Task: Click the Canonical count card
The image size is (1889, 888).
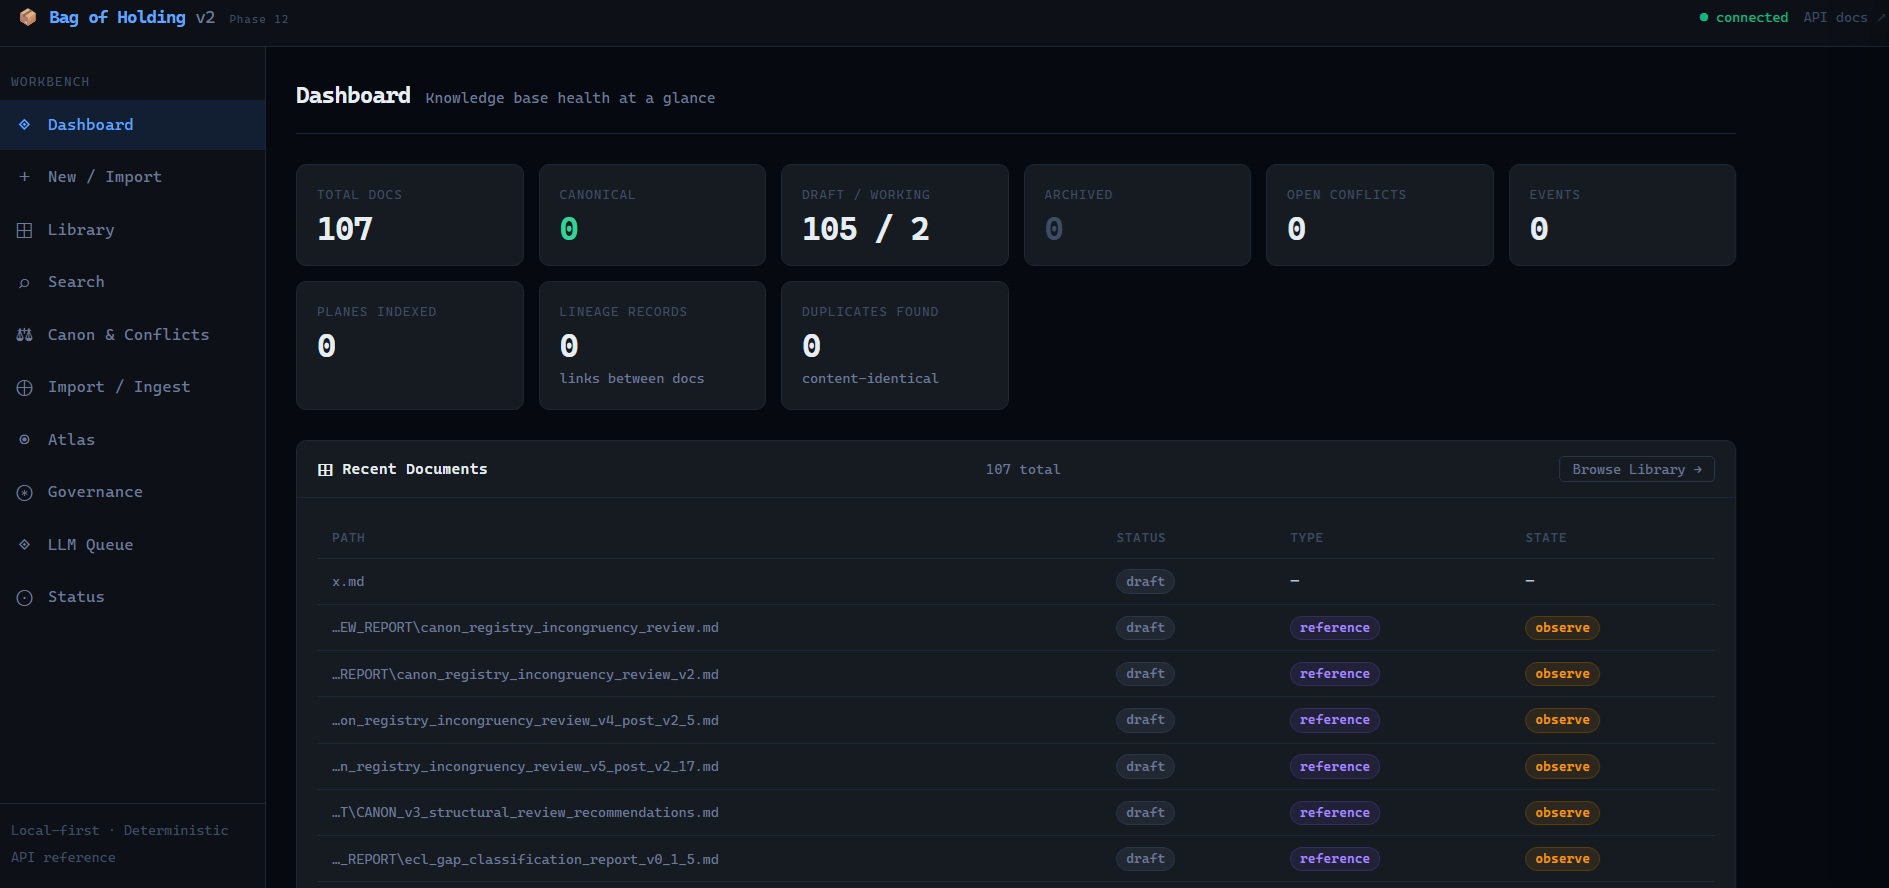Action: [x=652, y=215]
